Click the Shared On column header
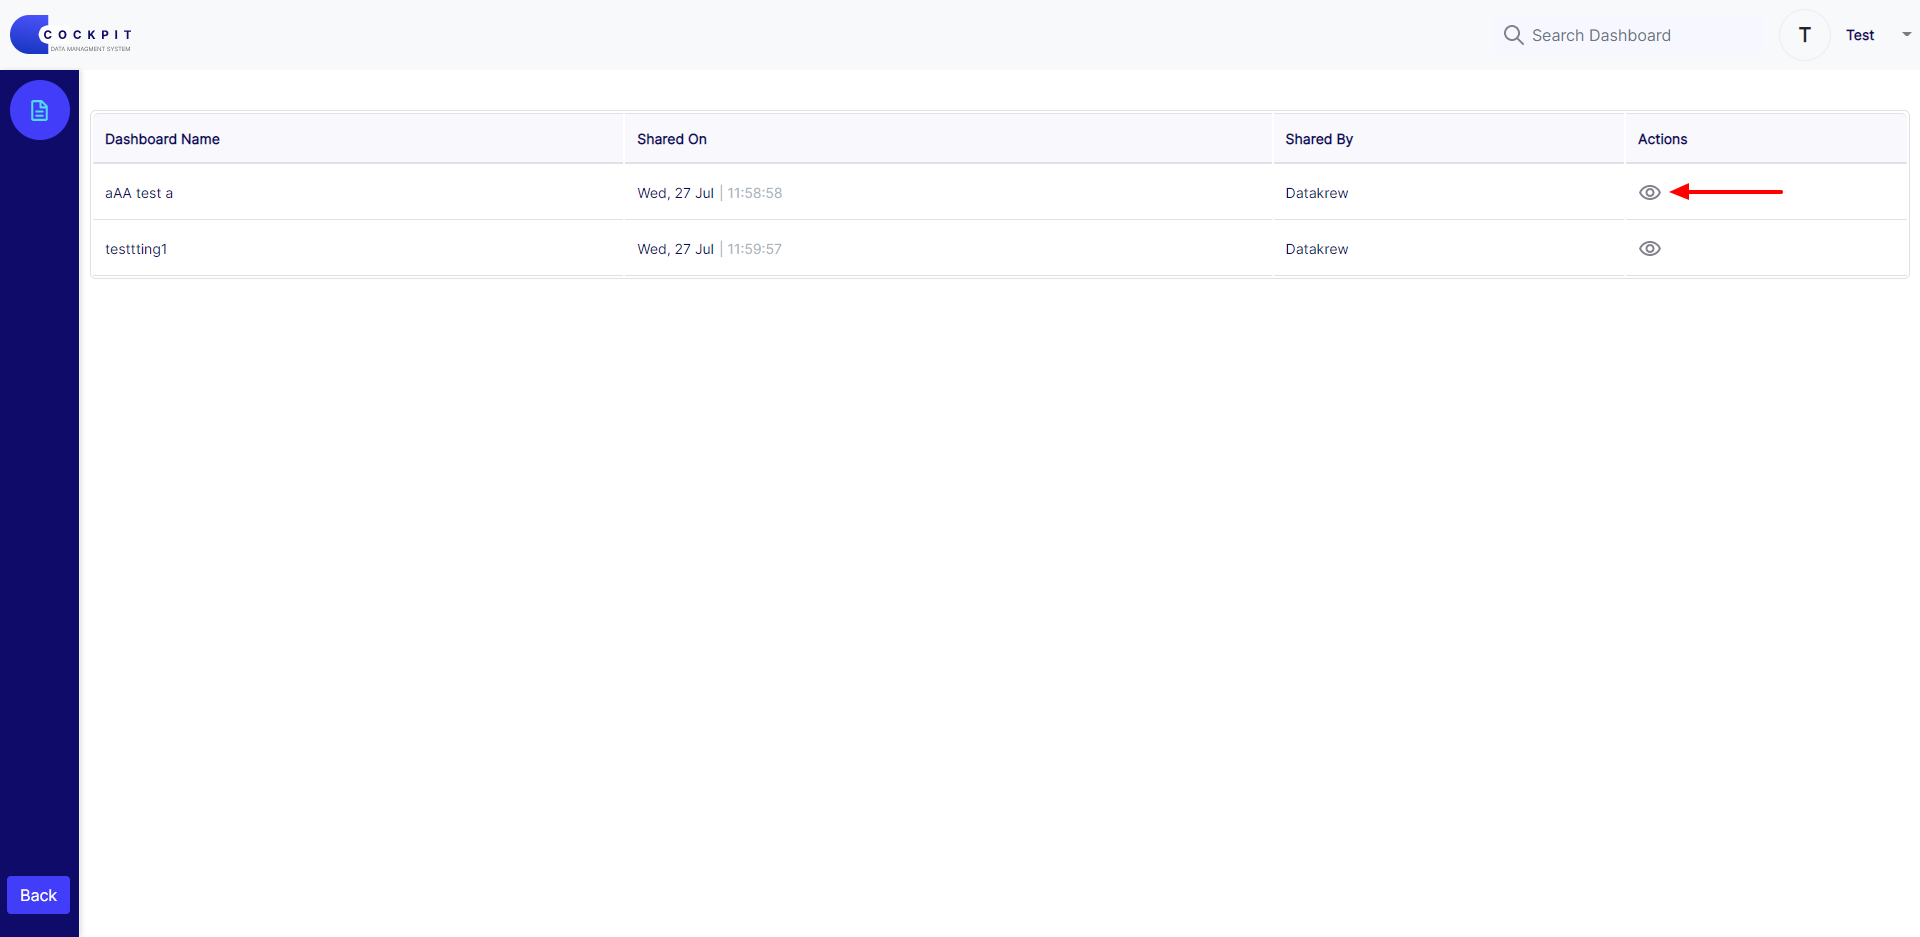This screenshot has height=937, width=1920. (671, 139)
